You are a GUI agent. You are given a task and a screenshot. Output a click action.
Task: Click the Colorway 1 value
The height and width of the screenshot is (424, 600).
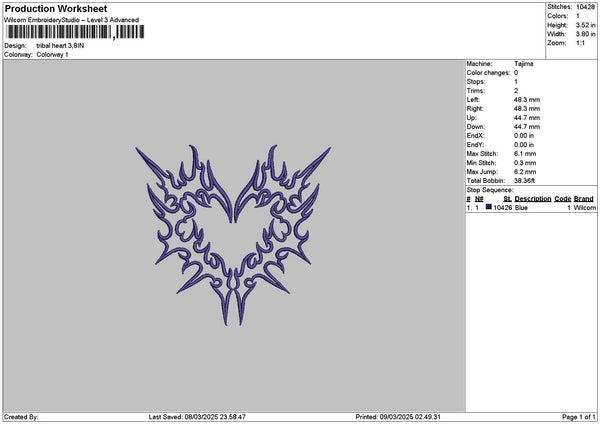[53, 55]
